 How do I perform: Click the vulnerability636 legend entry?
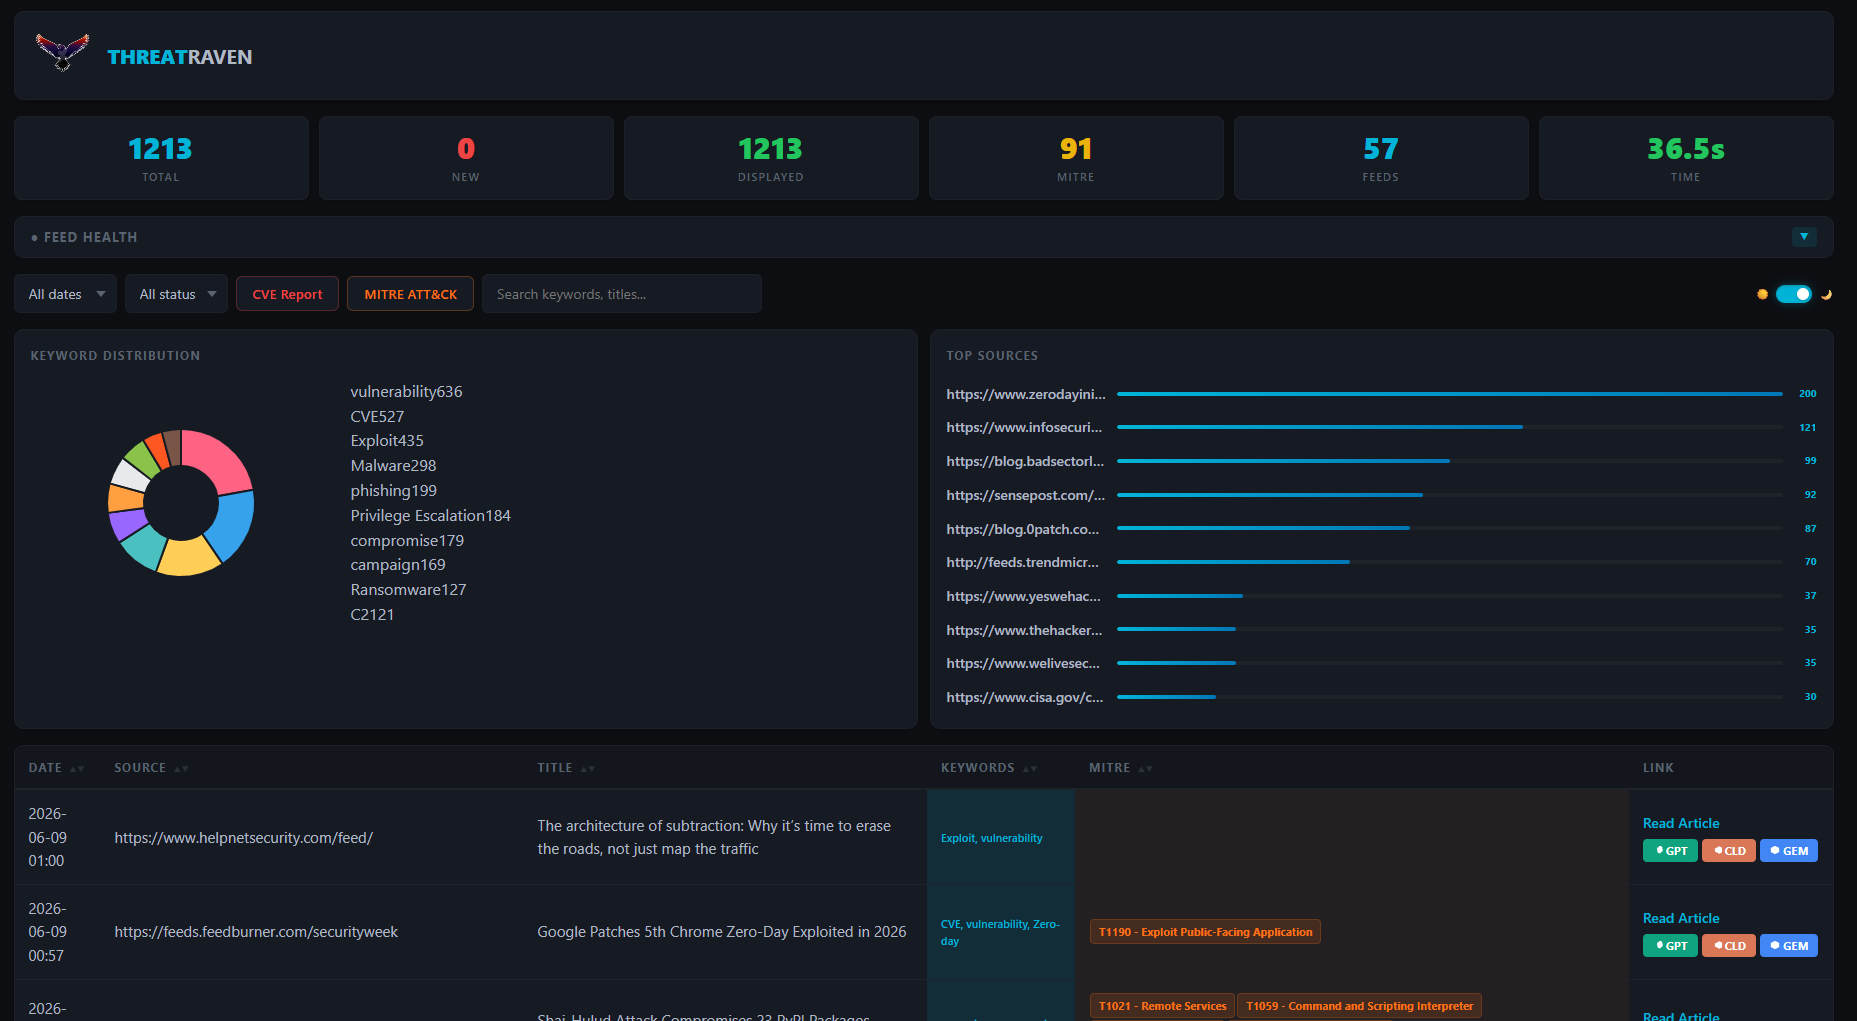[406, 392]
